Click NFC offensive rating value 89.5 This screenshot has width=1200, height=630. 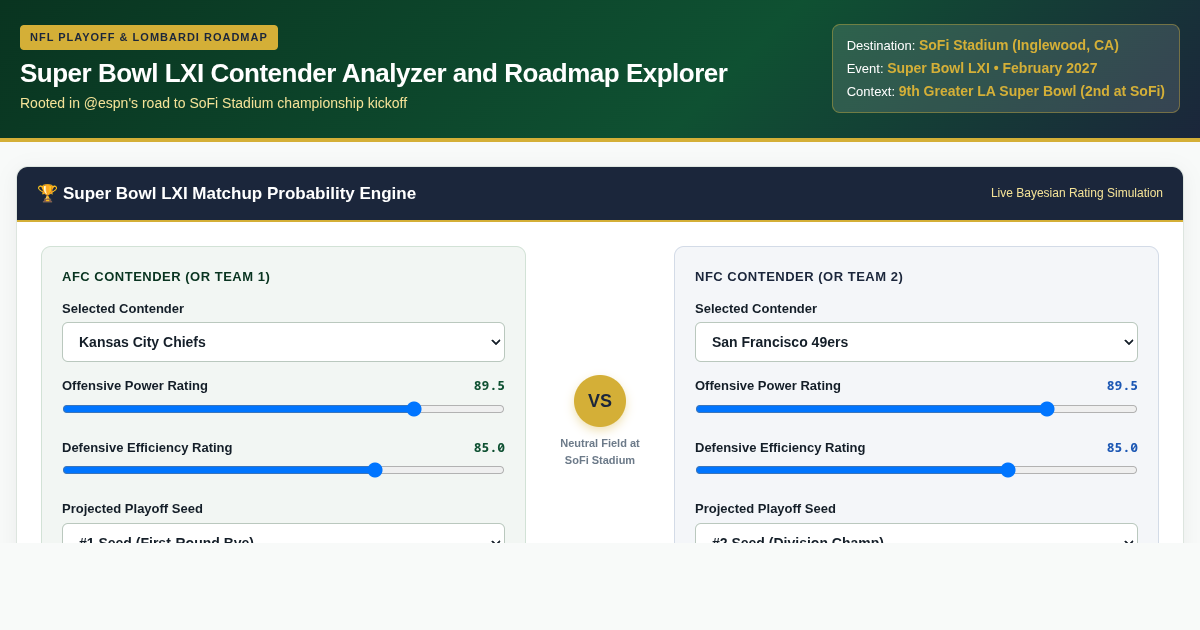coord(1122,386)
